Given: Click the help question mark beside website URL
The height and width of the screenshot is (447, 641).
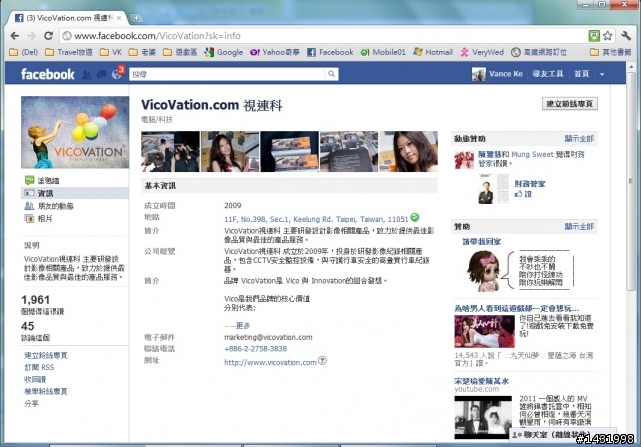Looking at the screenshot, I should point(322,361).
